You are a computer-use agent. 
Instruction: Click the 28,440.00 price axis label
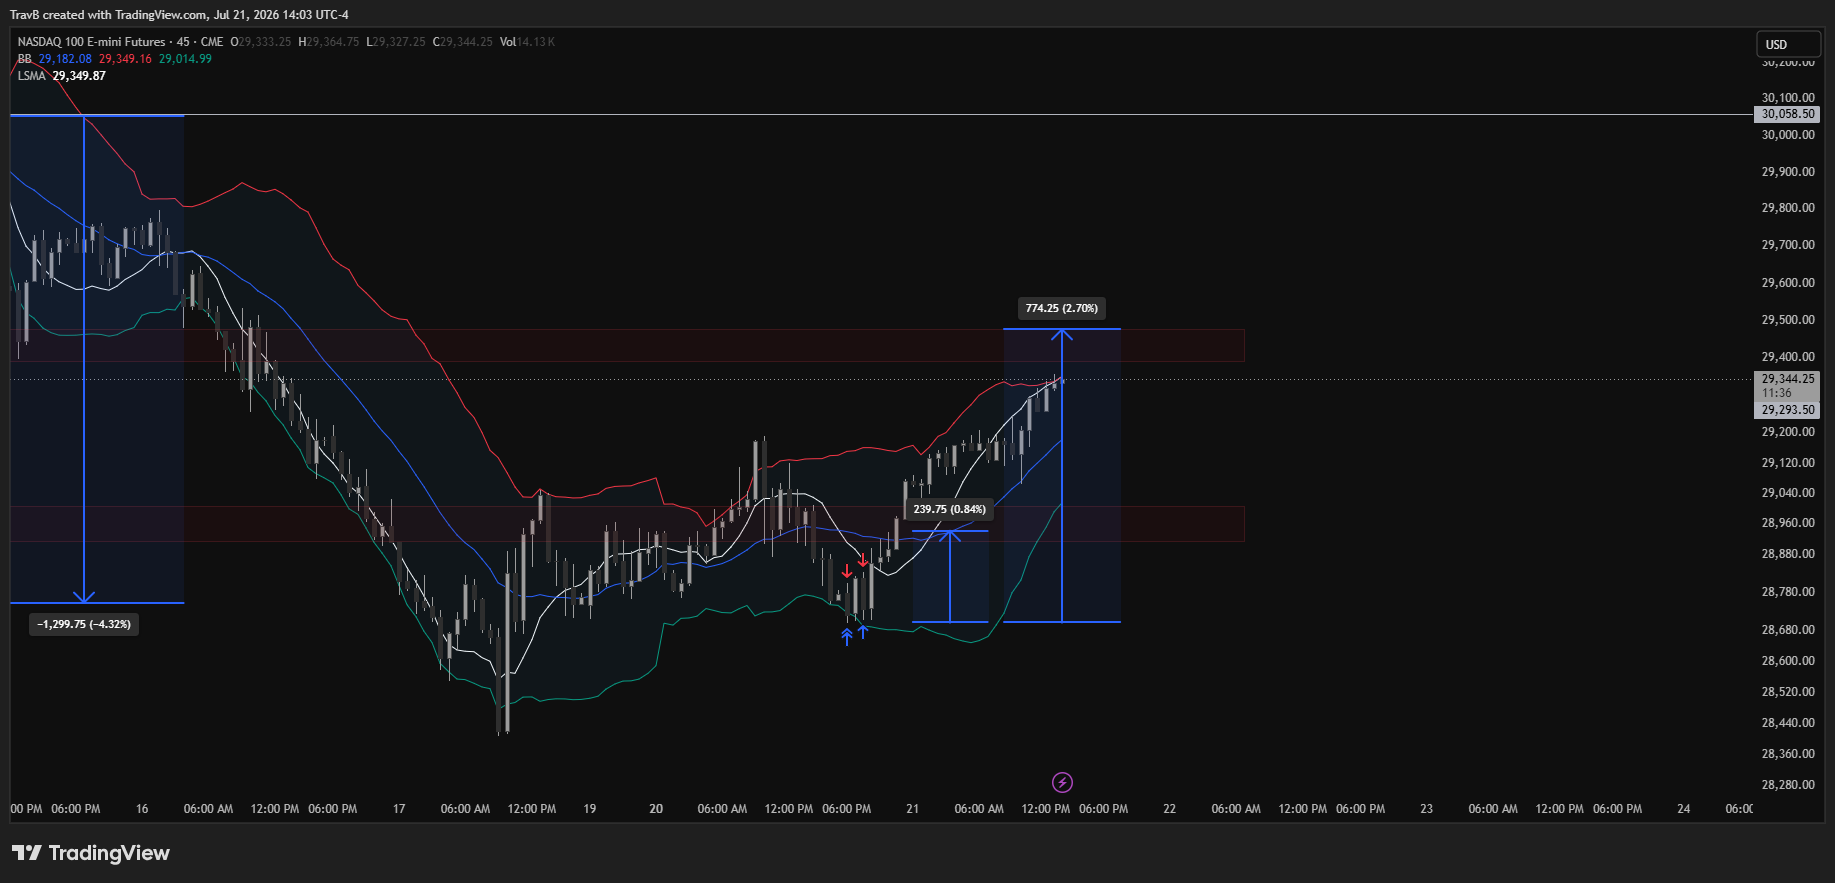pos(1788,723)
